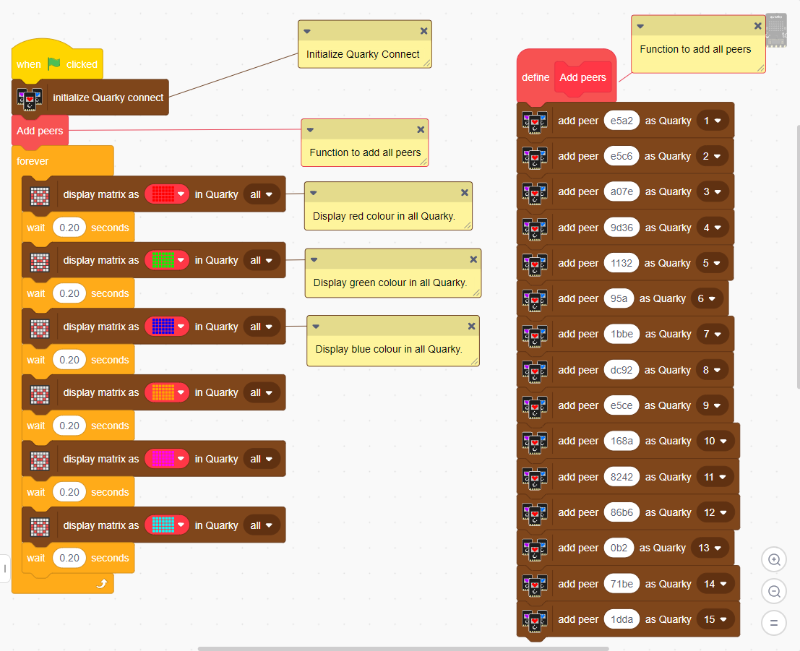800x651 pixels.
Task: Open the red matrix colour picker
Action: pyautogui.click(x=167, y=194)
